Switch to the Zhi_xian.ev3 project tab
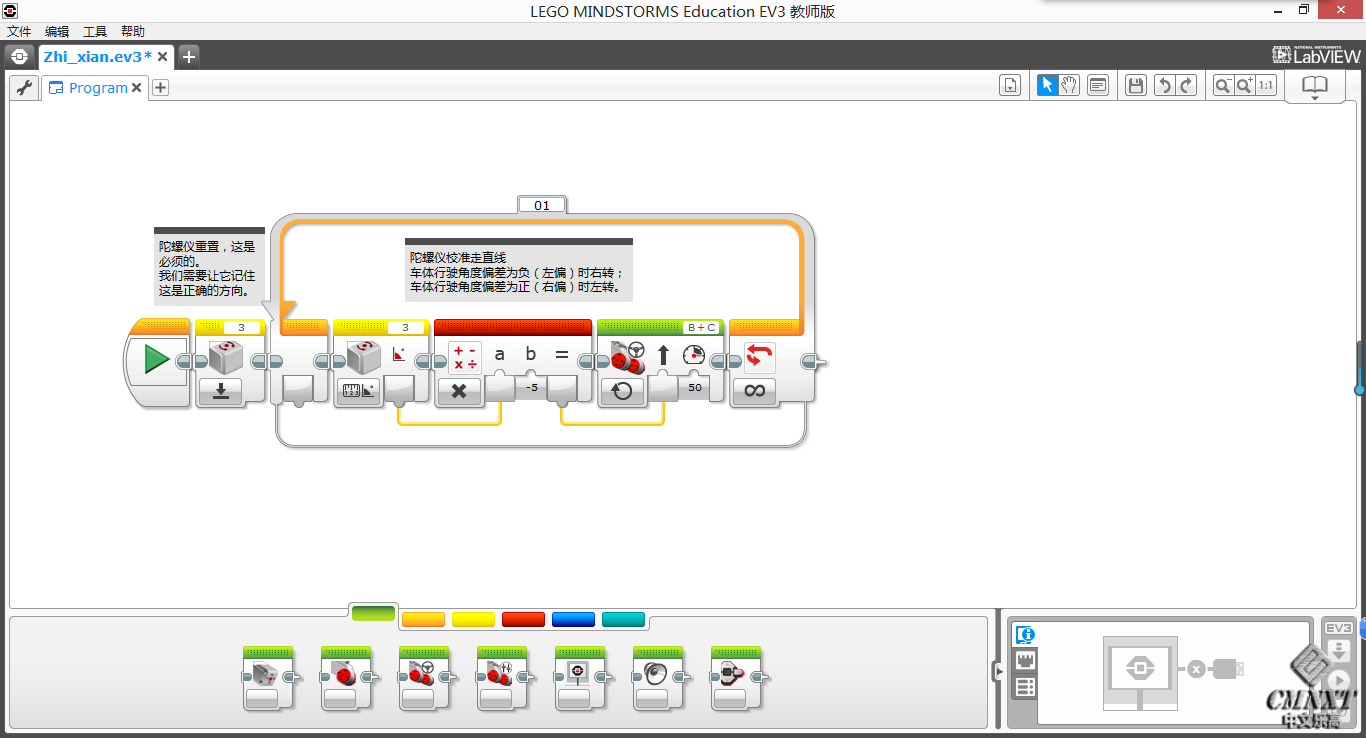This screenshot has width=1366, height=738. 97,57
